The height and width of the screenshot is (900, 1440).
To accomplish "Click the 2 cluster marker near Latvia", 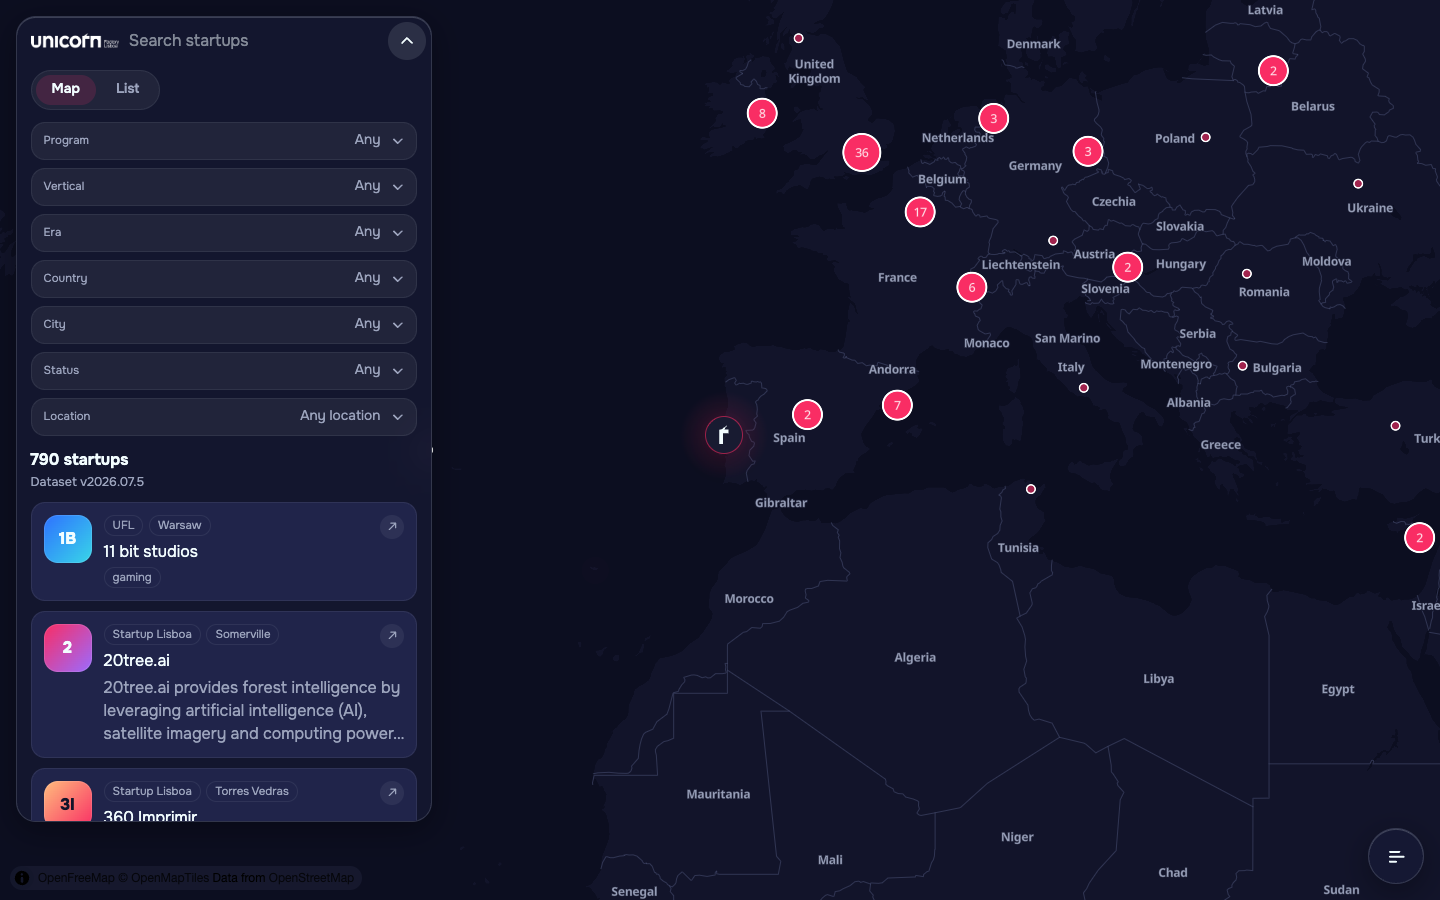I will [x=1273, y=71].
